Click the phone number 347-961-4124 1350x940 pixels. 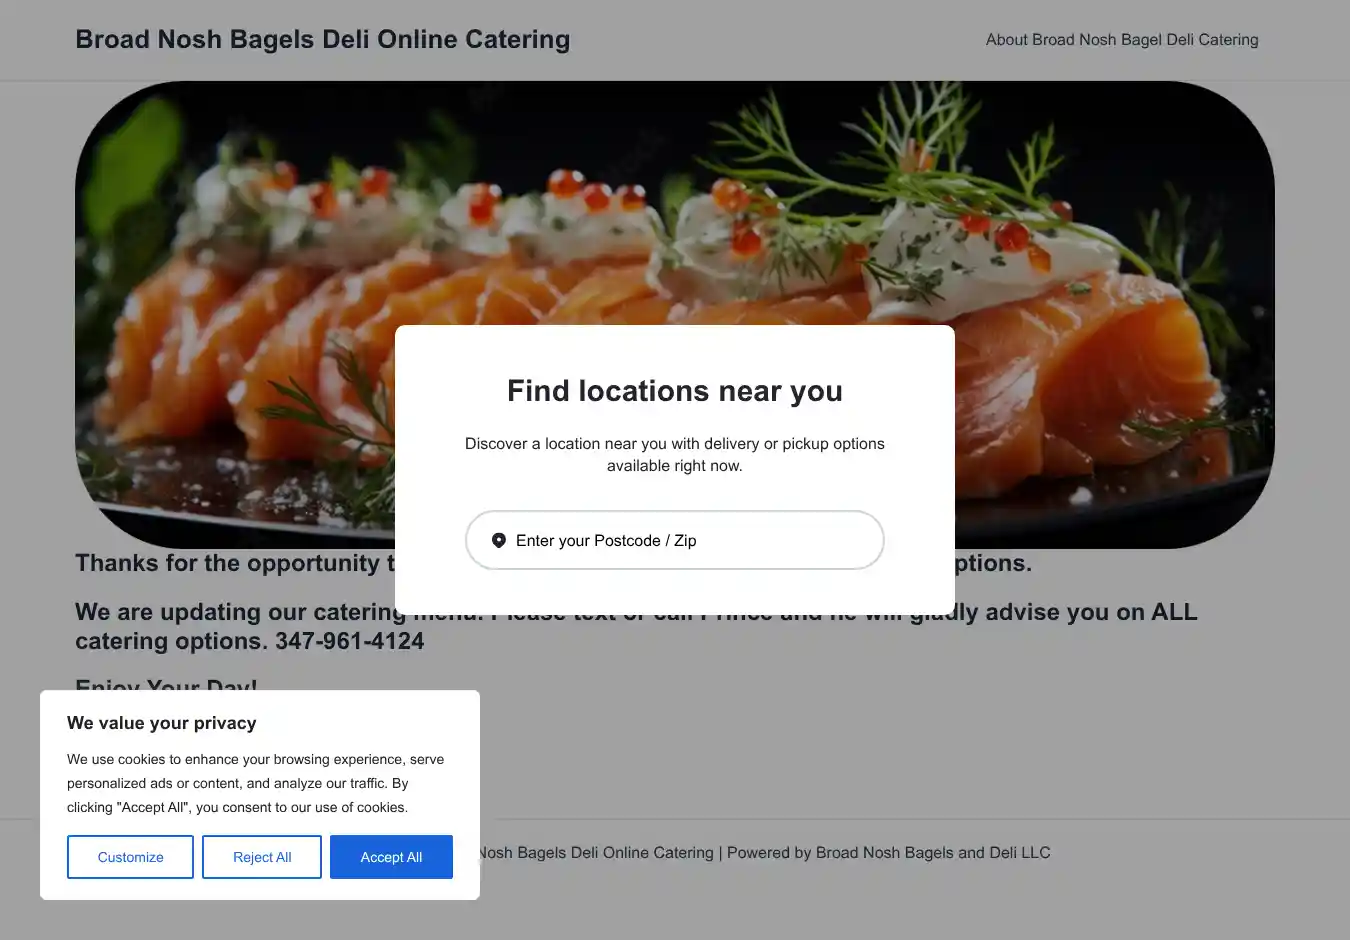point(350,641)
